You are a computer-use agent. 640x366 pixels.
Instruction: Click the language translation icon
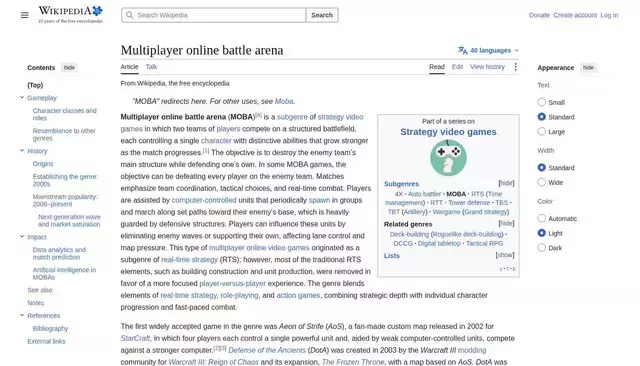pyautogui.click(x=462, y=50)
